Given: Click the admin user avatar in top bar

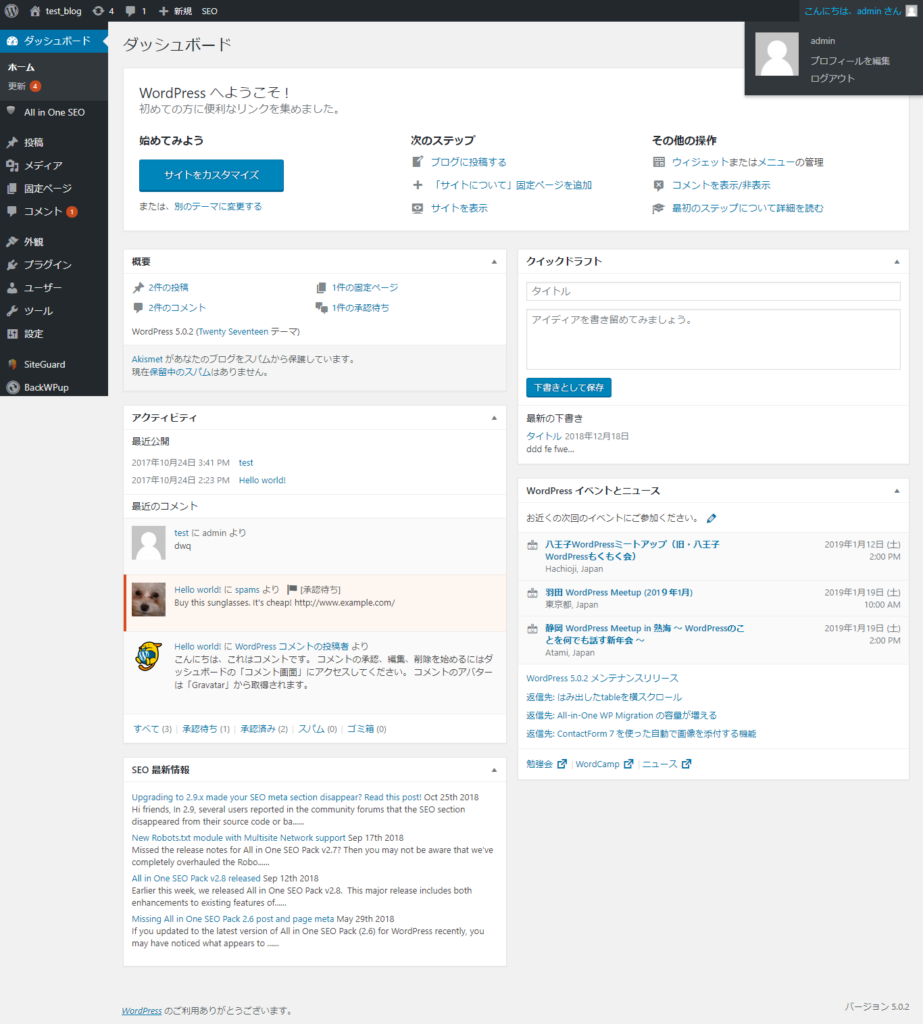Looking at the screenshot, I should pyautogui.click(x=910, y=11).
